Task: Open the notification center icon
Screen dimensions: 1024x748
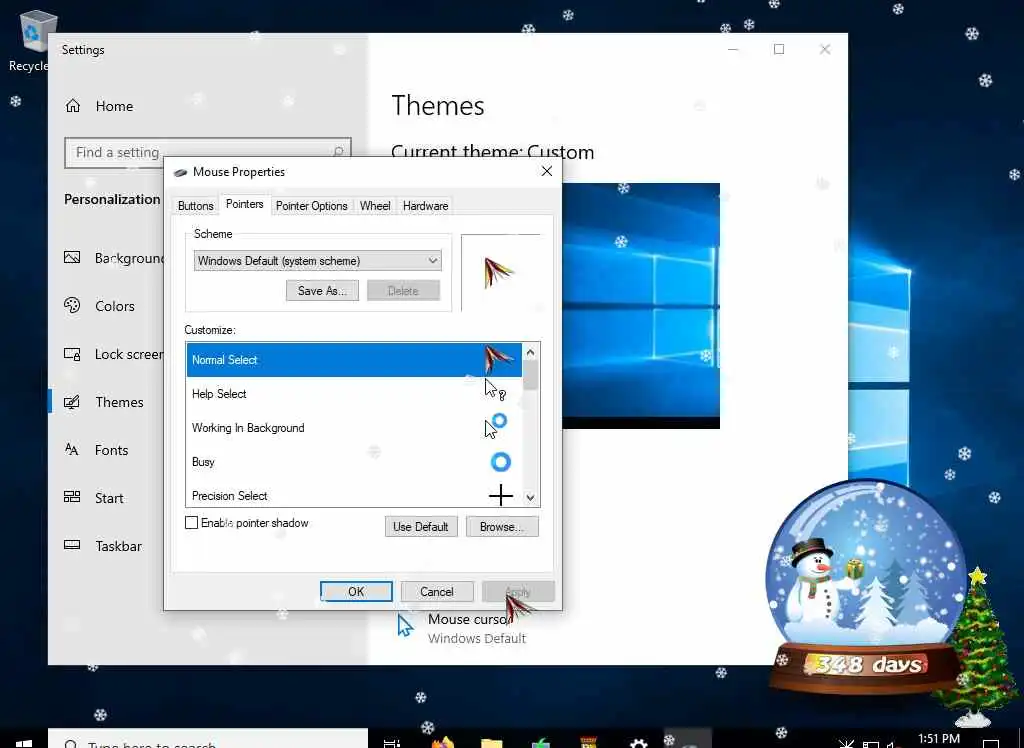Action: click(991, 743)
